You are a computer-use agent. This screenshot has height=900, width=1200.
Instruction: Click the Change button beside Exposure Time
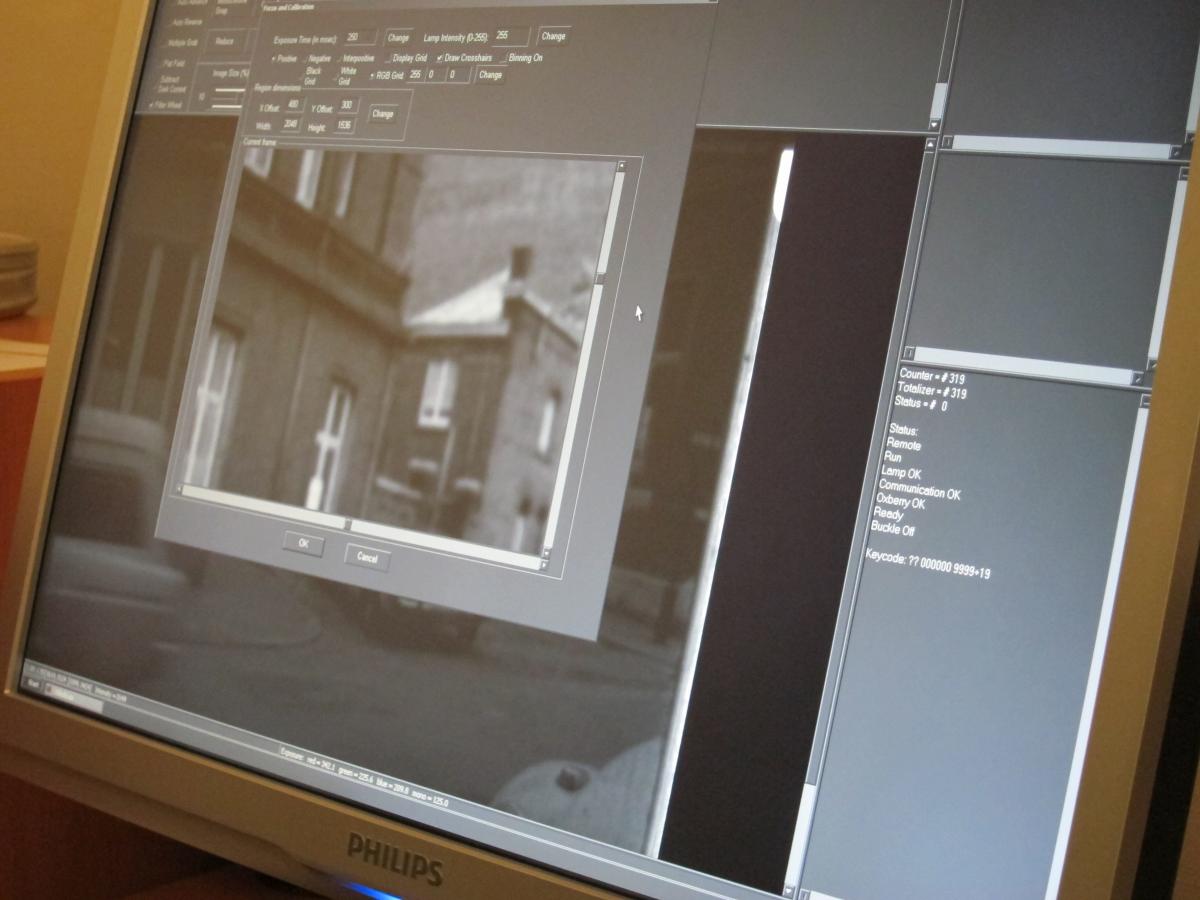click(399, 37)
